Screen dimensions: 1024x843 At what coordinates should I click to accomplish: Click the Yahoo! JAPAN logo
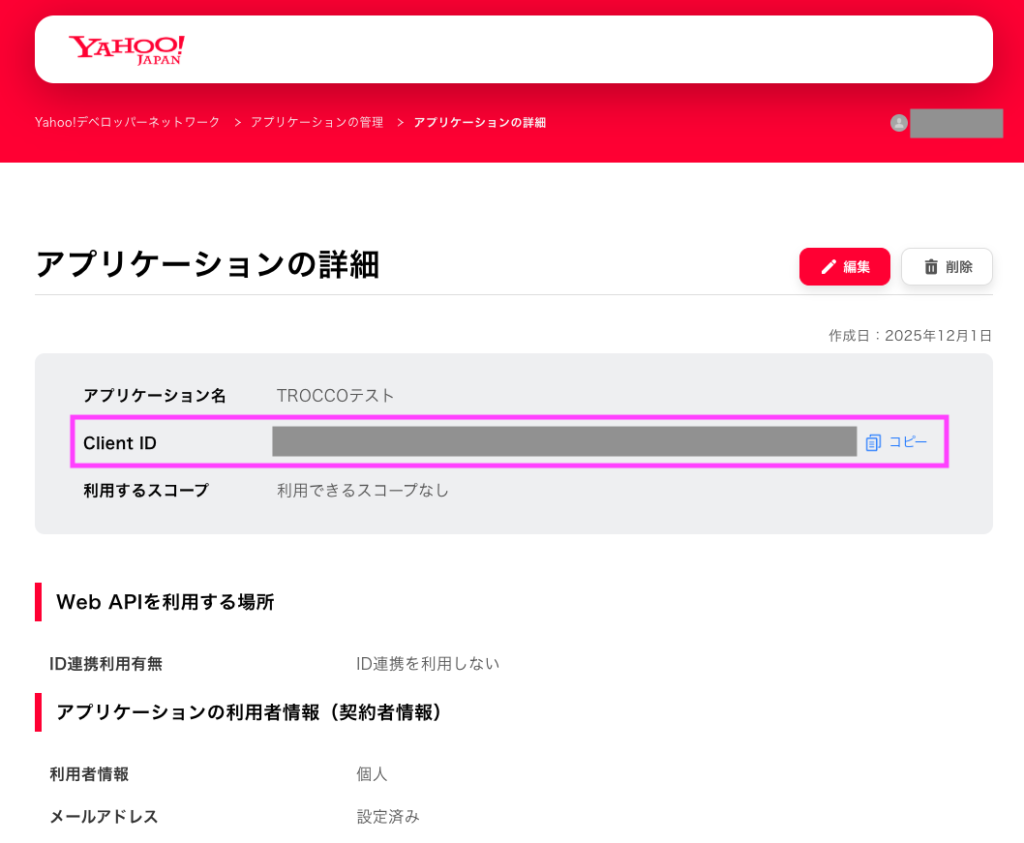(127, 49)
